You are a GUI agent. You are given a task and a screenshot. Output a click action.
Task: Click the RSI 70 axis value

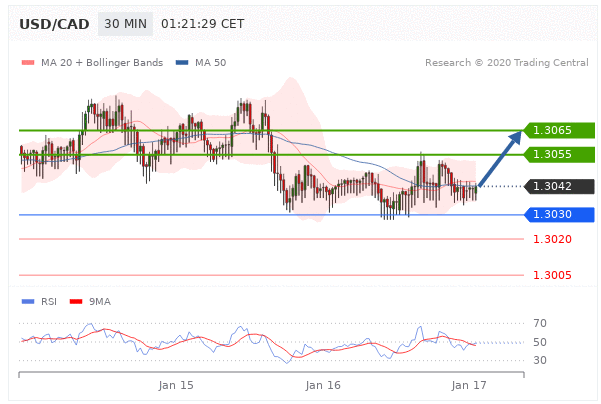pos(540,323)
